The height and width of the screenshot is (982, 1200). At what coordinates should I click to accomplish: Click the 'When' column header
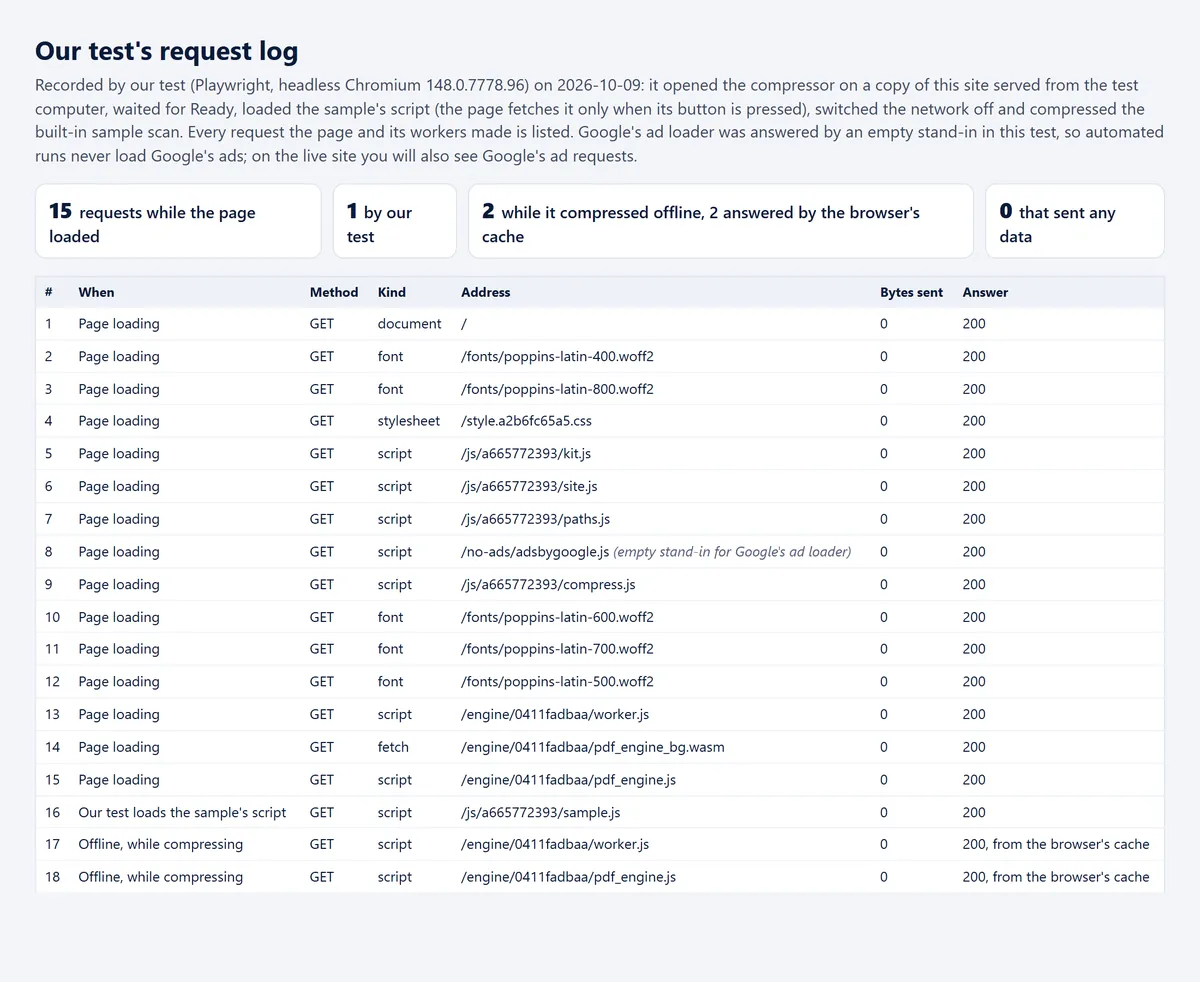(96, 292)
